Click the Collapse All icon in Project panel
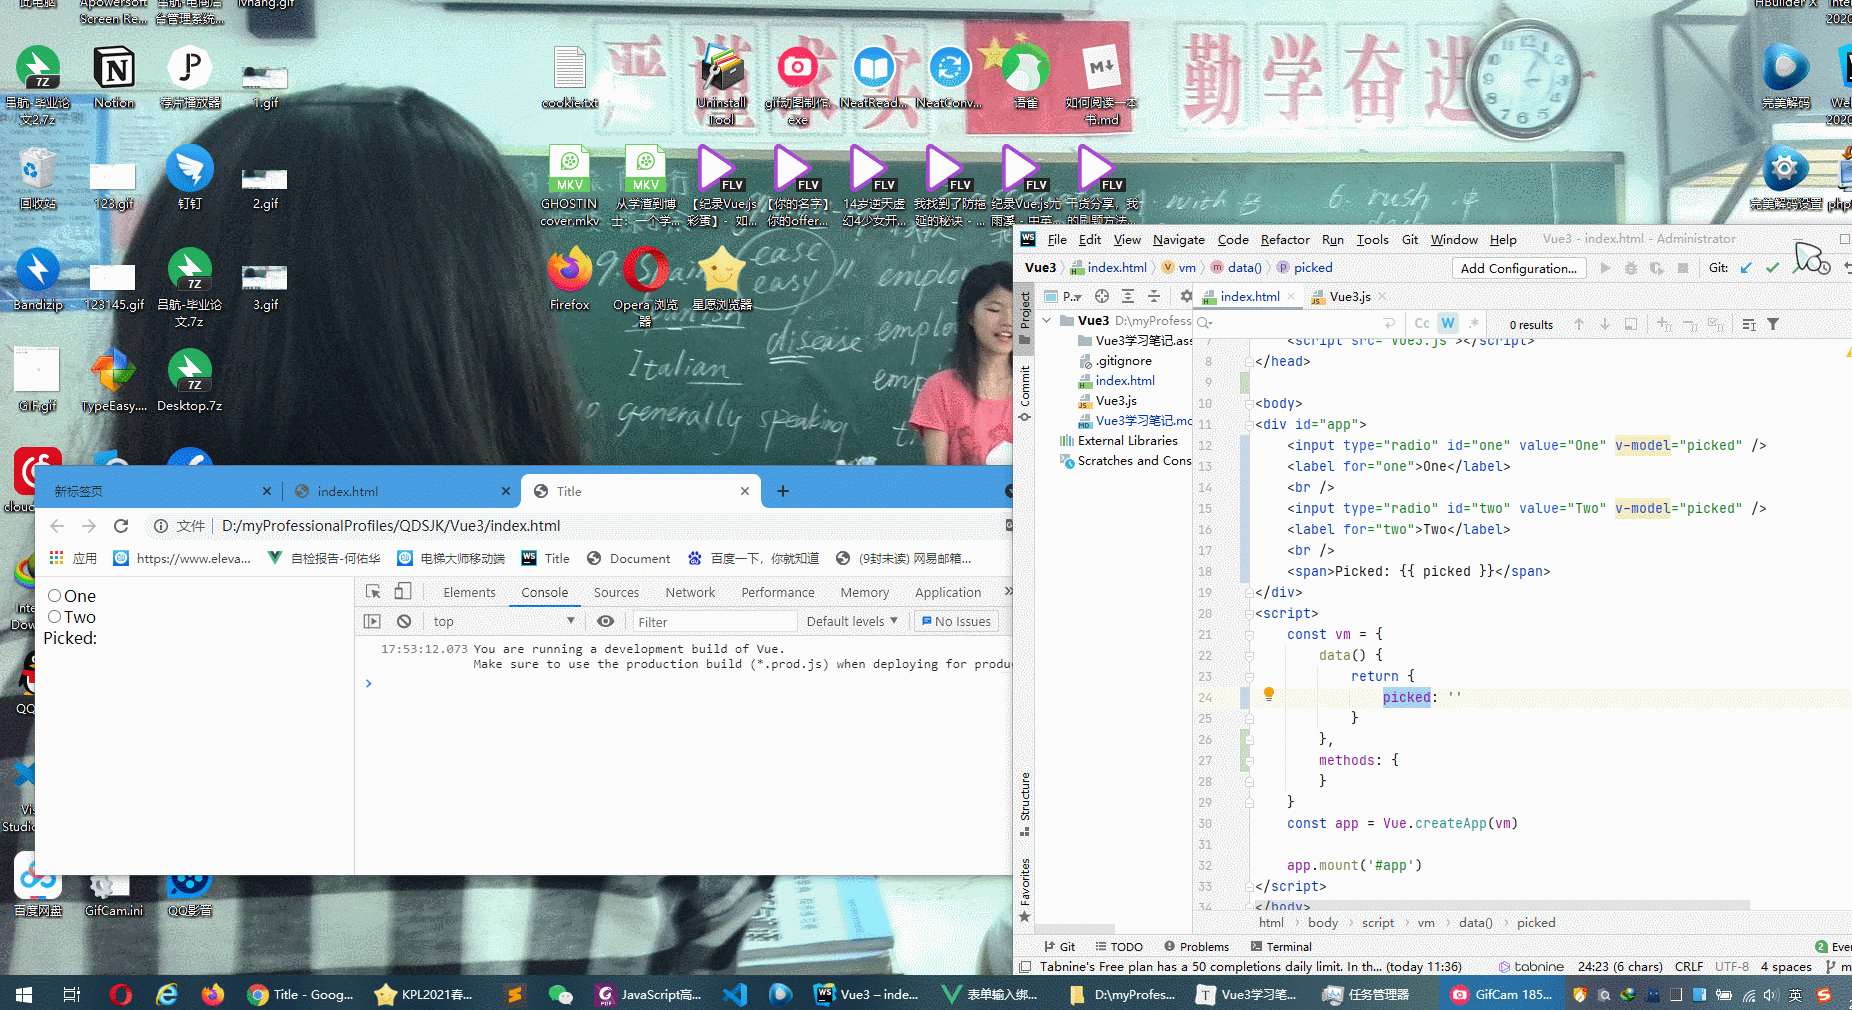Image resolution: width=1852 pixels, height=1010 pixels. pyautogui.click(x=1153, y=296)
